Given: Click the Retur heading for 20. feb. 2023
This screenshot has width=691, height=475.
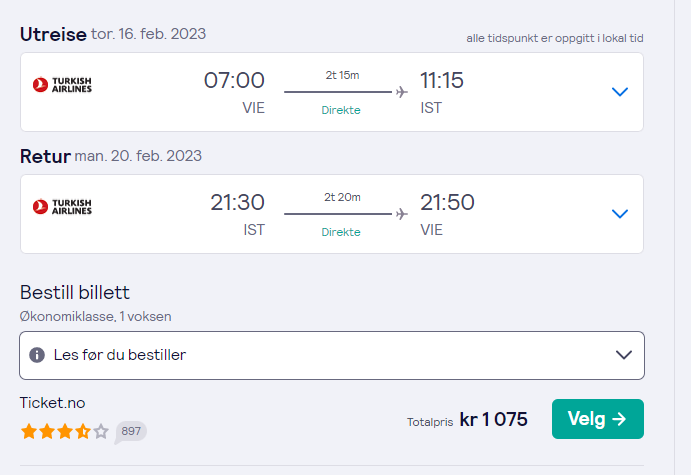Looking at the screenshot, I should (x=111, y=156).
